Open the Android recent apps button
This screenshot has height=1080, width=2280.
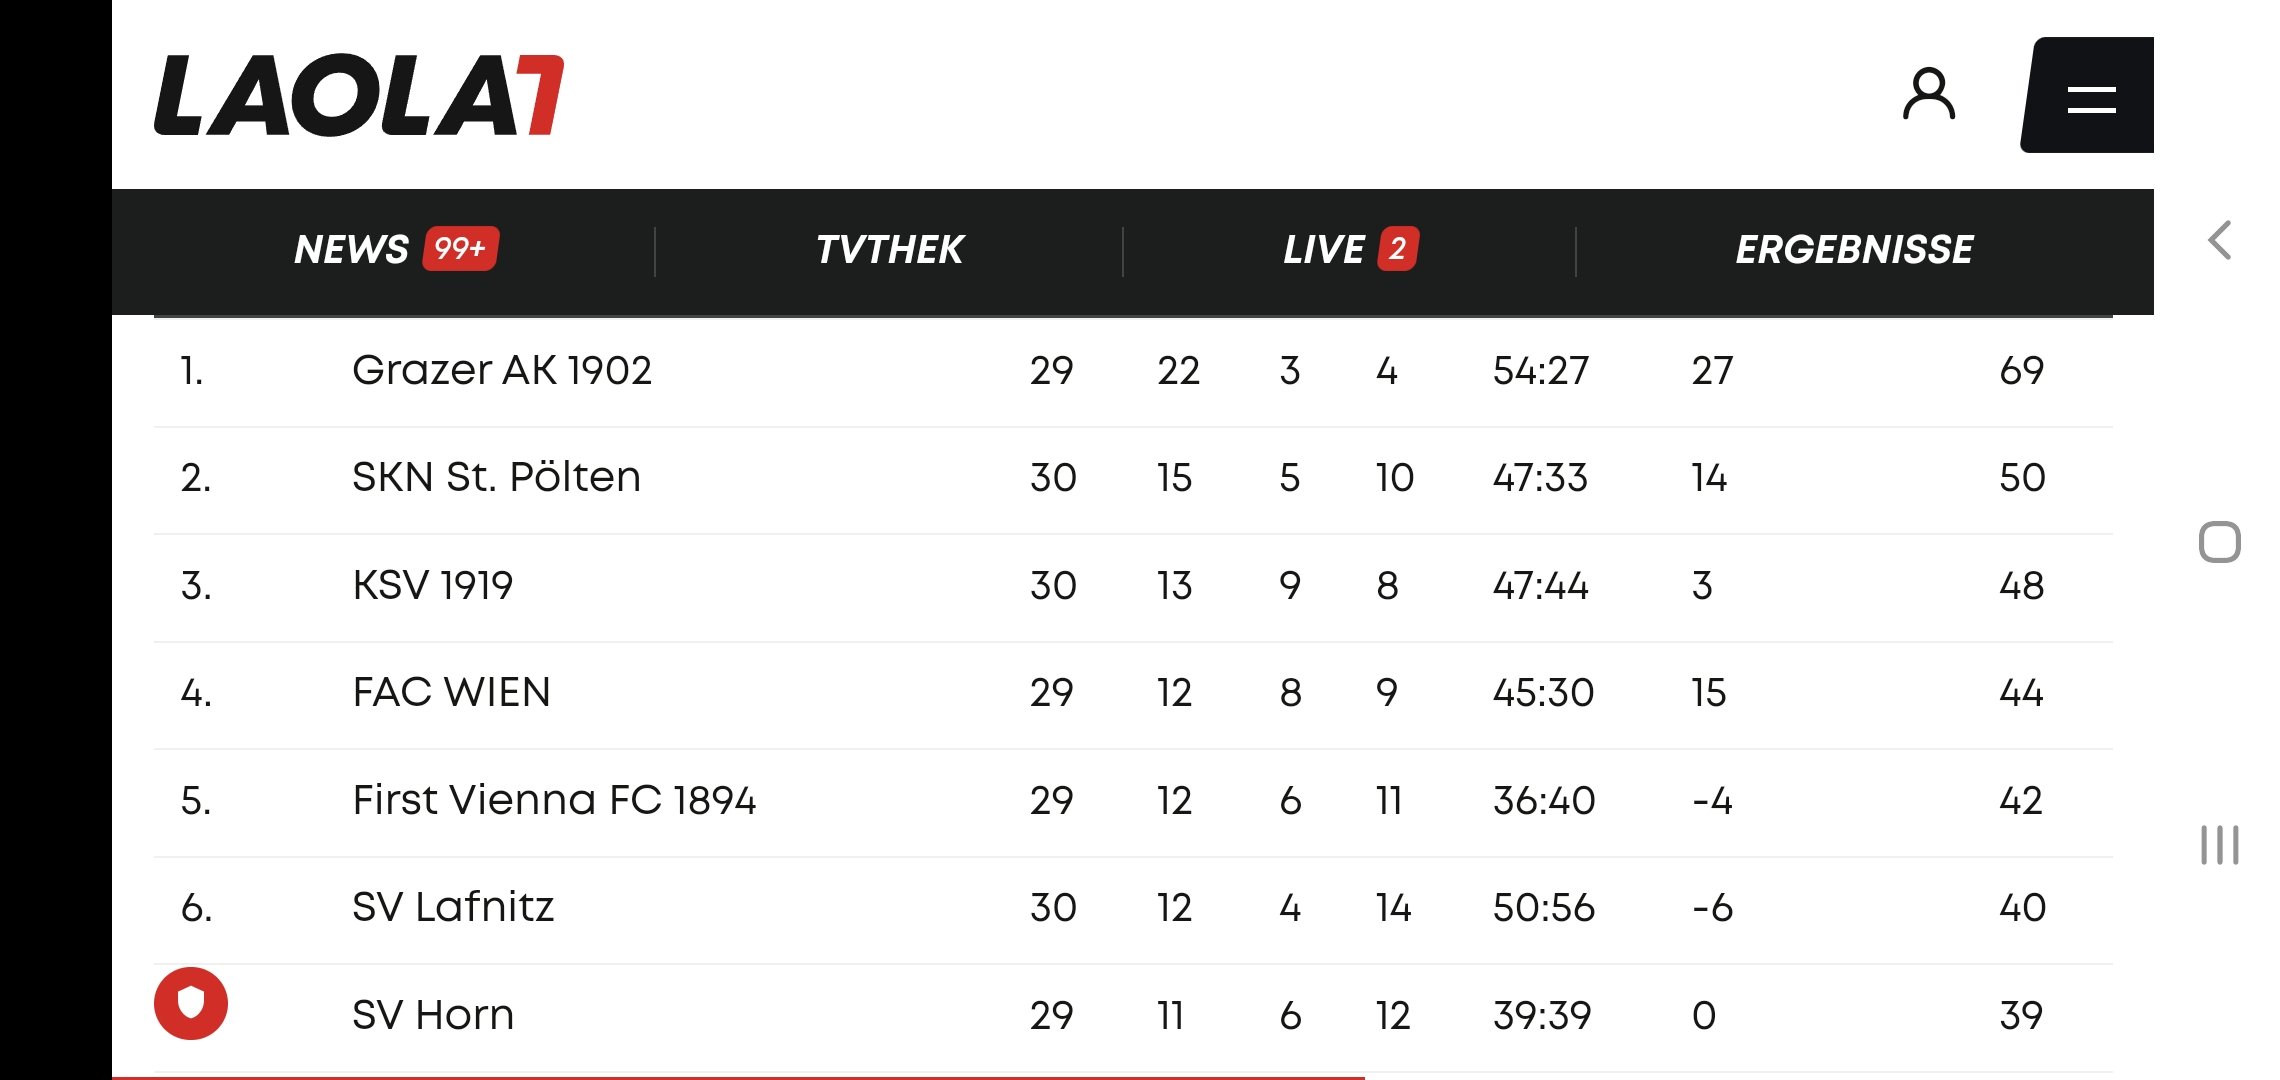click(x=2220, y=845)
